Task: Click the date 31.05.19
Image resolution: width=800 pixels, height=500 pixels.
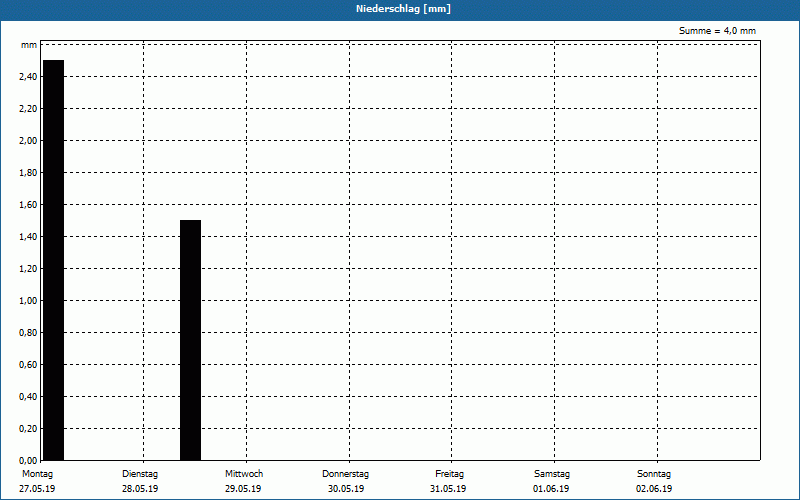Action: click(x=448, y=489)
